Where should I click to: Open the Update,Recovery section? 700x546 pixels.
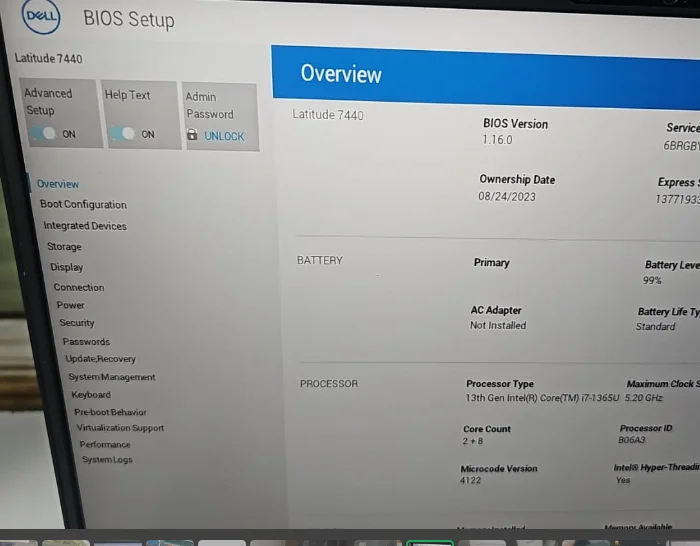coord(100,359)
